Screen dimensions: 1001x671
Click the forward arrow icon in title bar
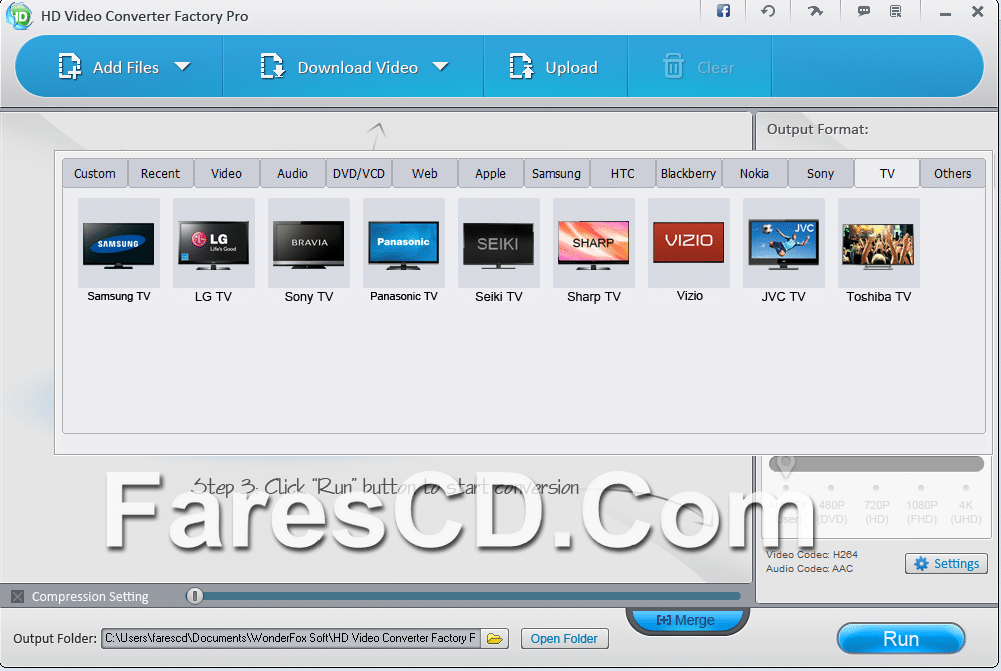(x=815, y=11)
